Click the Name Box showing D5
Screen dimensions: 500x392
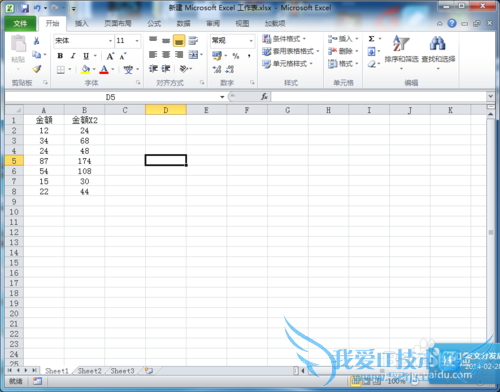tap(110, 97)
